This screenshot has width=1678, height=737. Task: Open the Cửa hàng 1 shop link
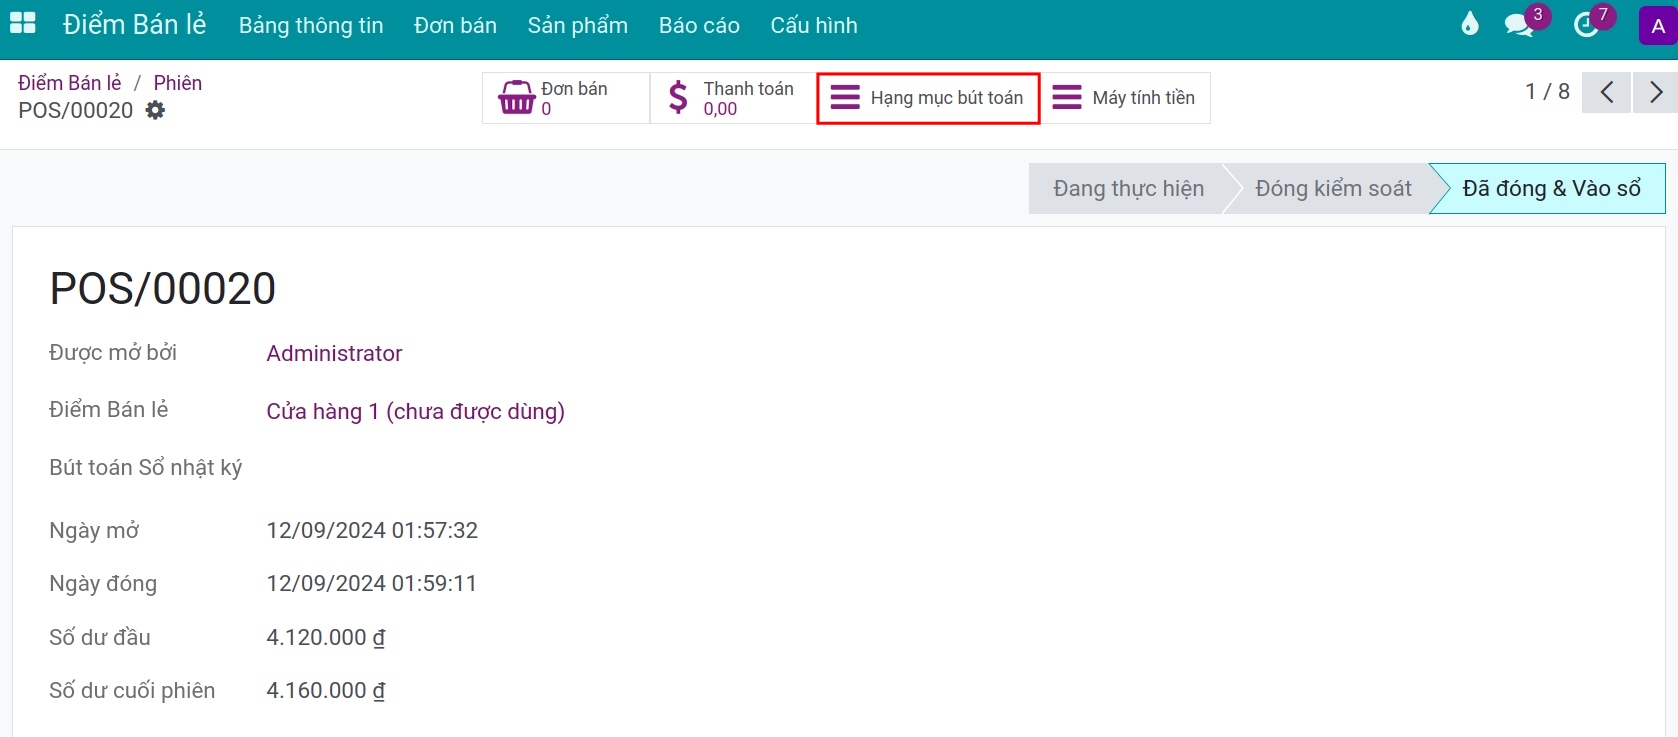pos(415,412)
